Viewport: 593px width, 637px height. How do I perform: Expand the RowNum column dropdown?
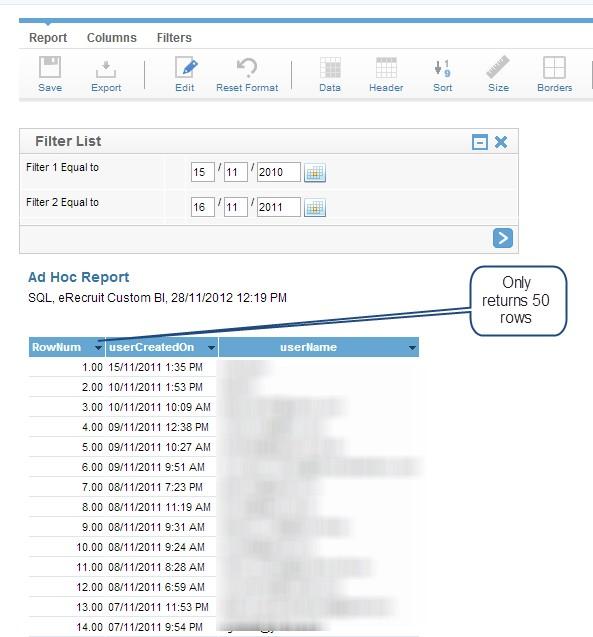[x=98, y=348]
